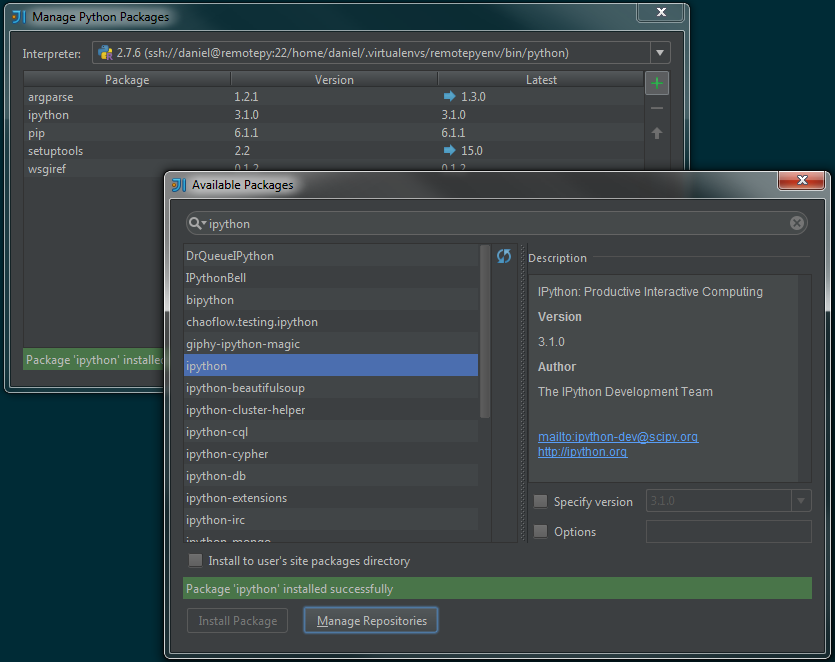The height and width of the screenshot is (662, 835).
Task: Open the version 3.1.0 dropdown arrow
Action: (x=801, y=501)
